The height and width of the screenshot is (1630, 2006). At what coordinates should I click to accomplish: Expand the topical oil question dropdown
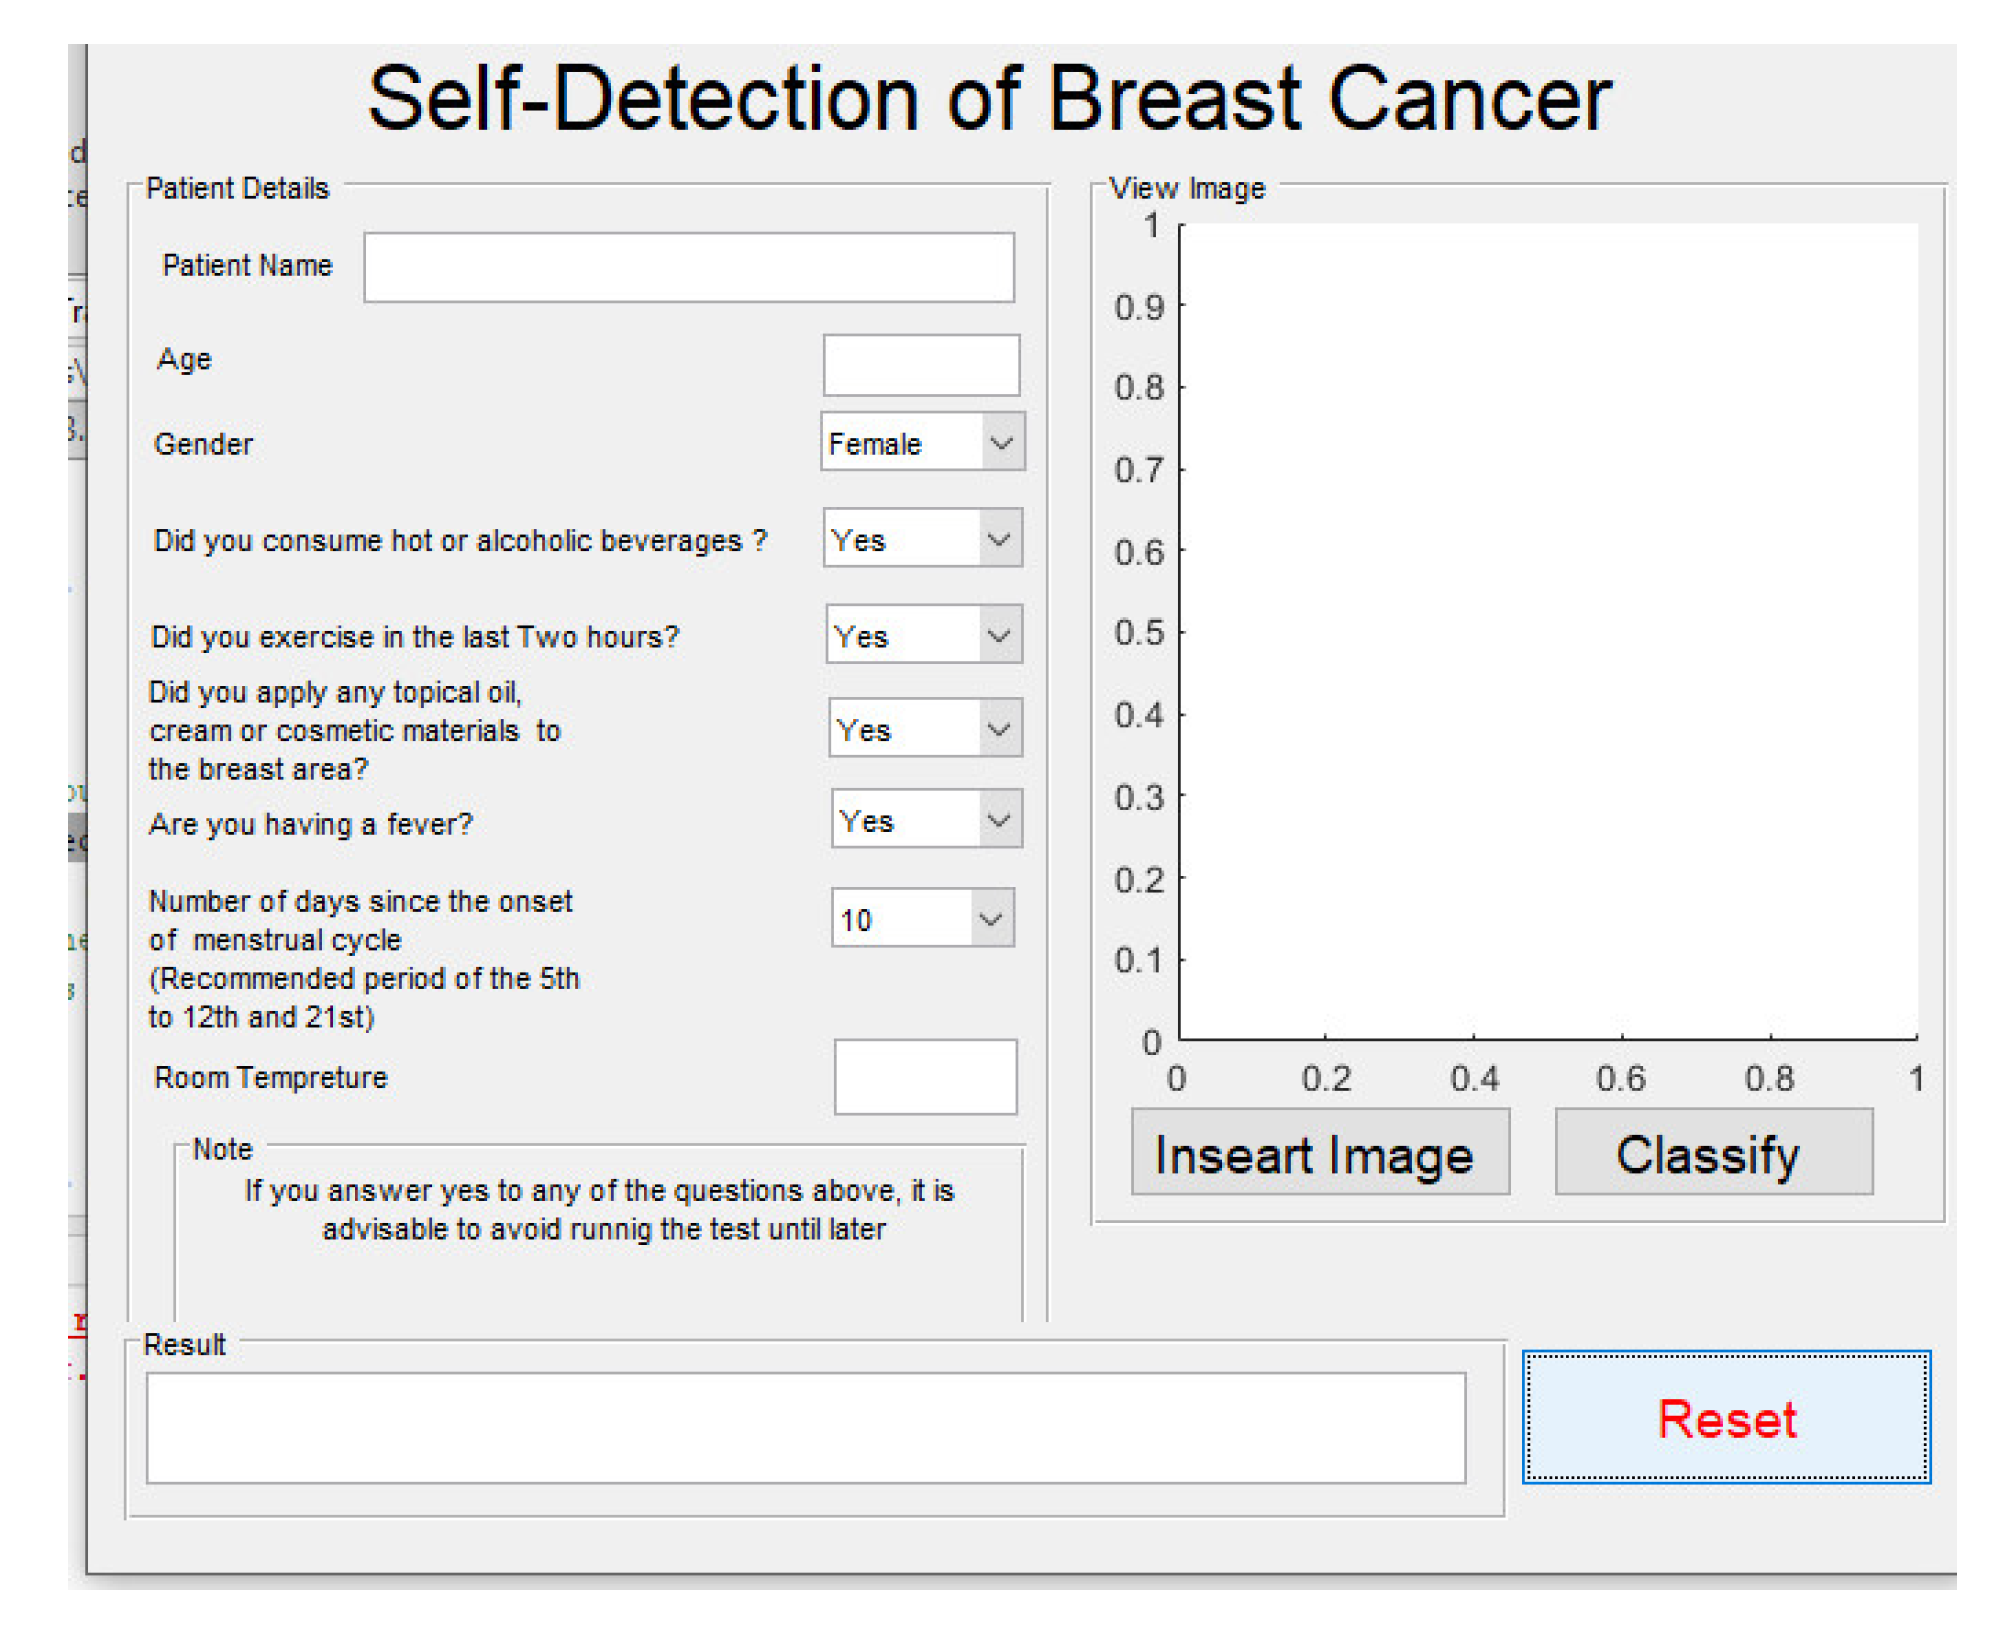(x=1000, y=729)
